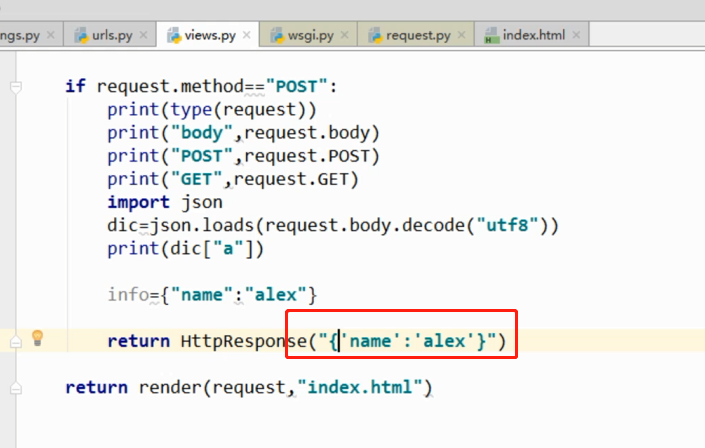705x448 pixels.
Task: Click the Python file icon on request.py tab
Action: pyautogui.click(x=375, y=35)
